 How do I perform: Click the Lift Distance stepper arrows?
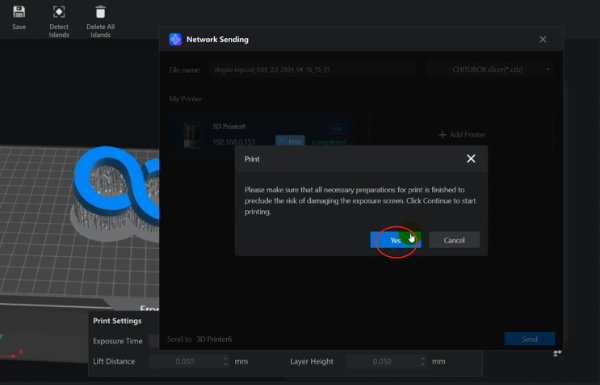pyautogui.click(x=225, y=361)
